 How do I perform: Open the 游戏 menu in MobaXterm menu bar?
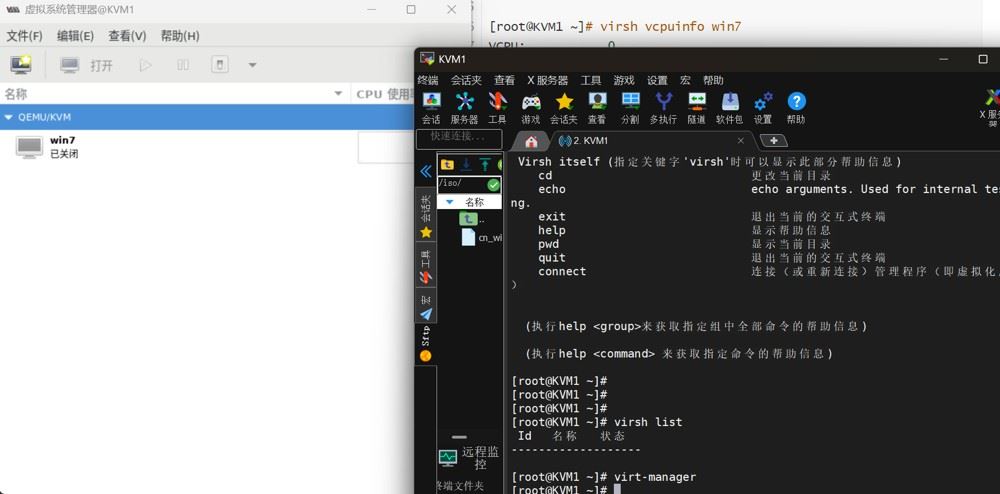pyautogui.click(x=624, y=81)
